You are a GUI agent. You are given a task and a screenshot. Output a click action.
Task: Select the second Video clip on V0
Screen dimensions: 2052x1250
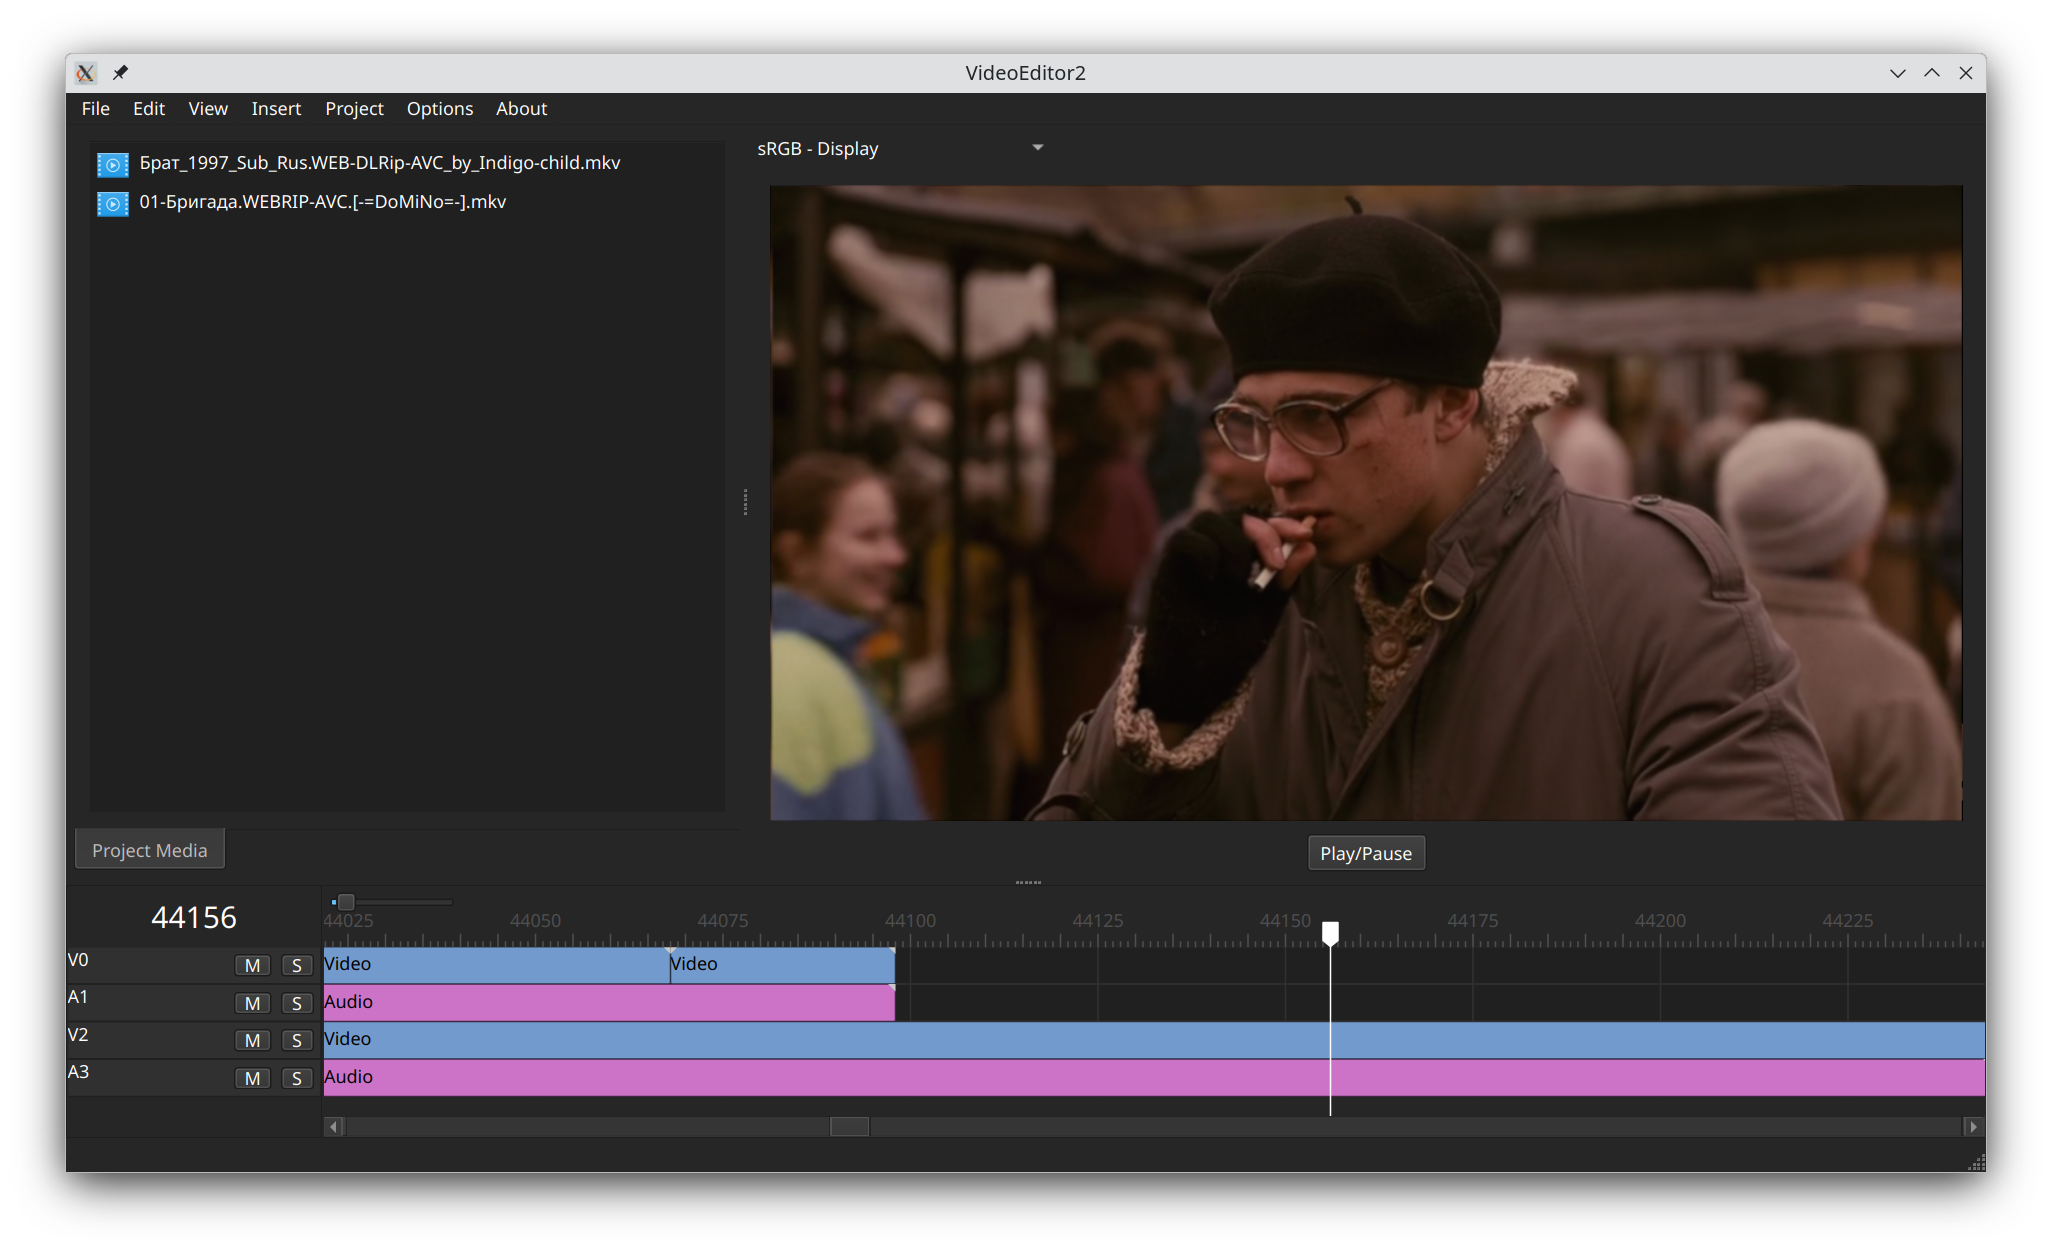click(780, 965)
